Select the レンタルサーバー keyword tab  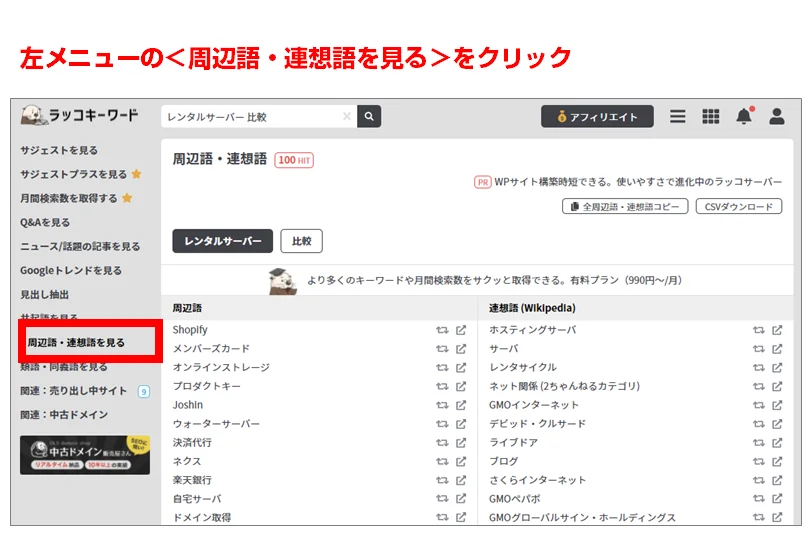tap(223, 241)
